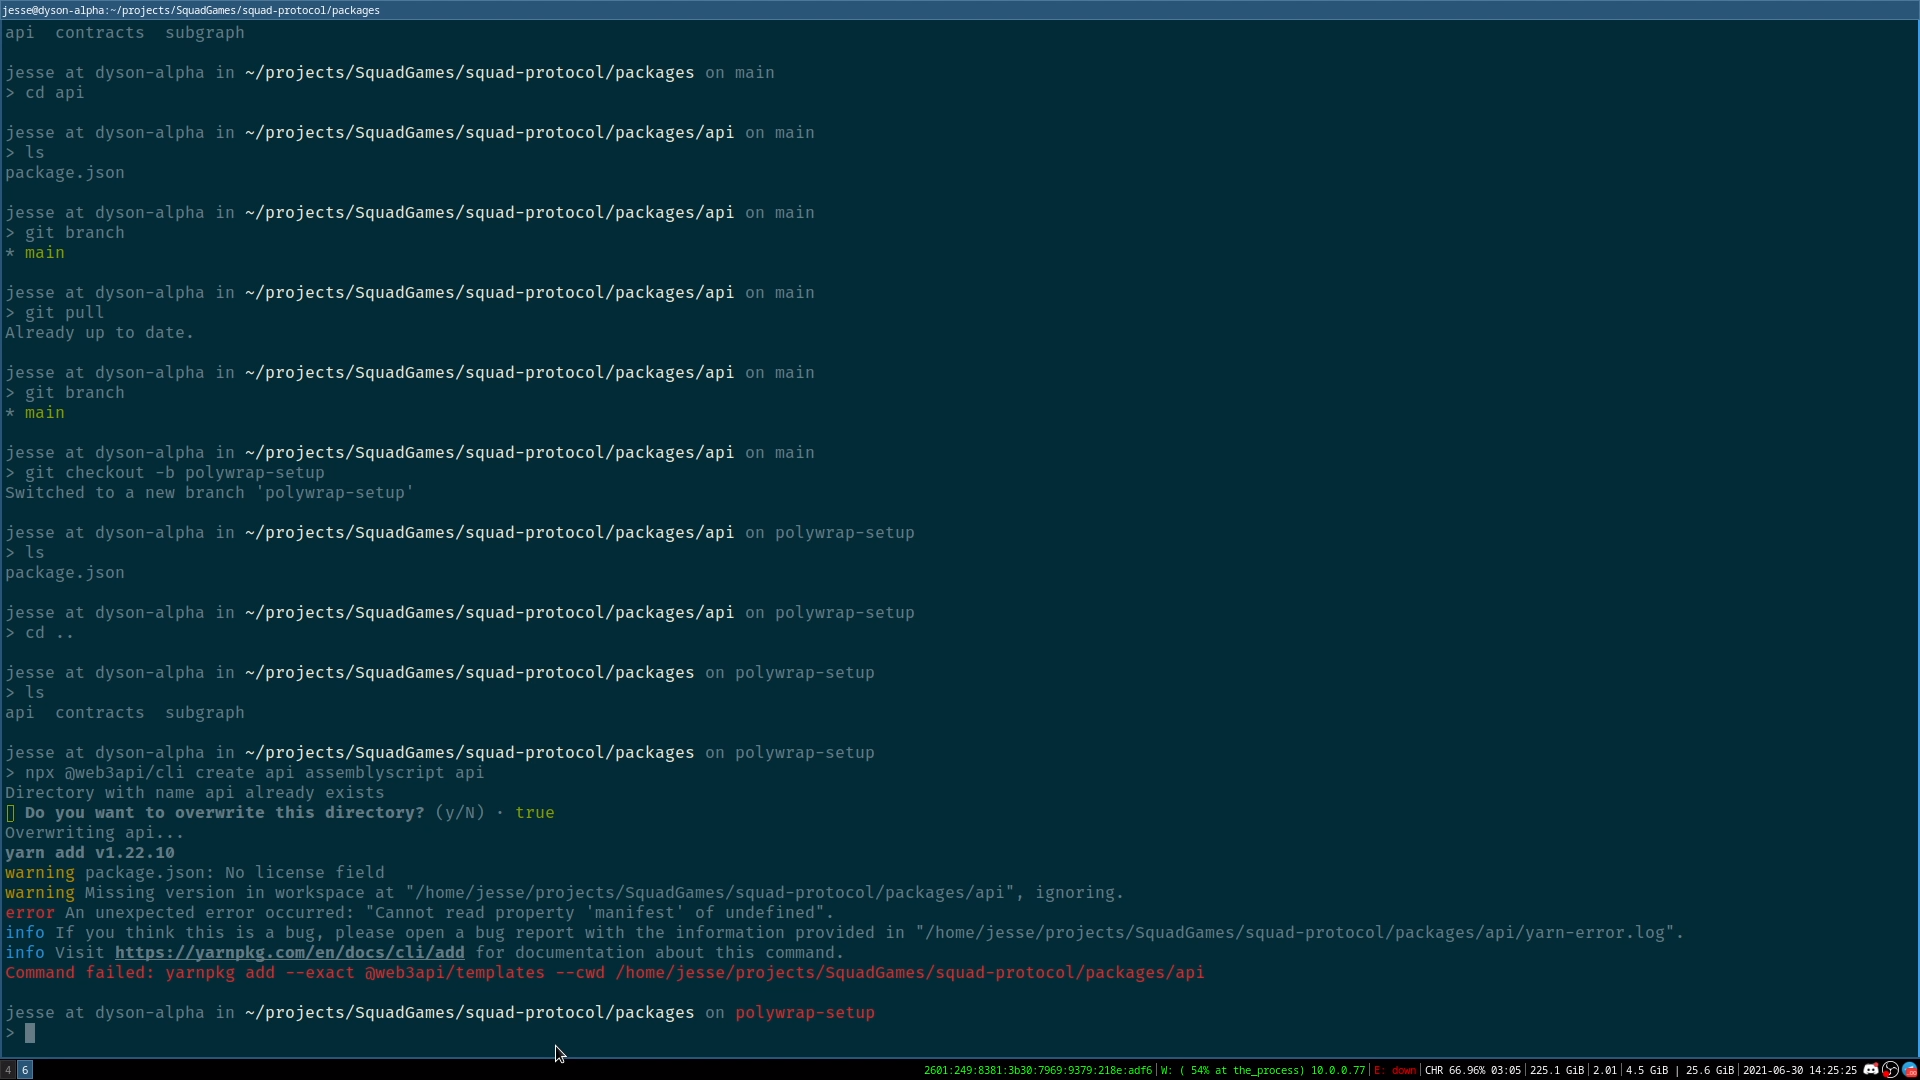This screenshot has height=1080, width=1920.
Task: Open Discord from the system tray
Action: 1869,1070
